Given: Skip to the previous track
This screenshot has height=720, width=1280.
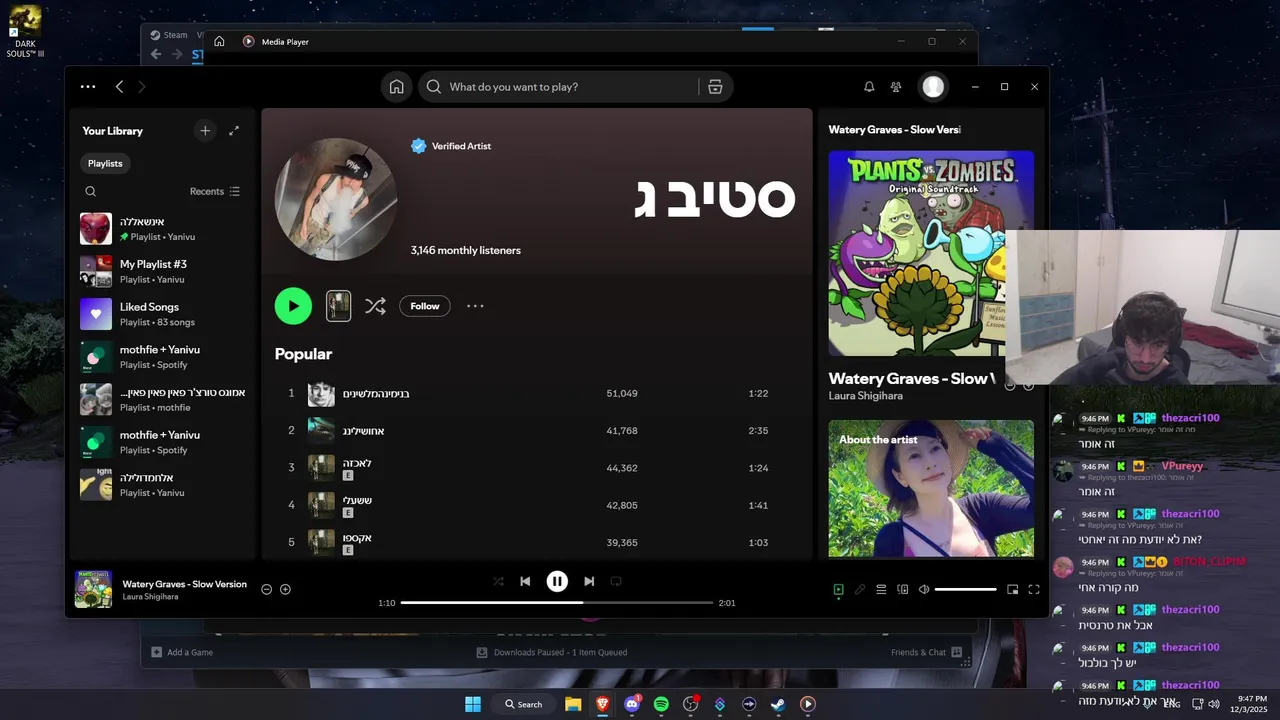Looking at the screenshot, I should coord(525,581).
